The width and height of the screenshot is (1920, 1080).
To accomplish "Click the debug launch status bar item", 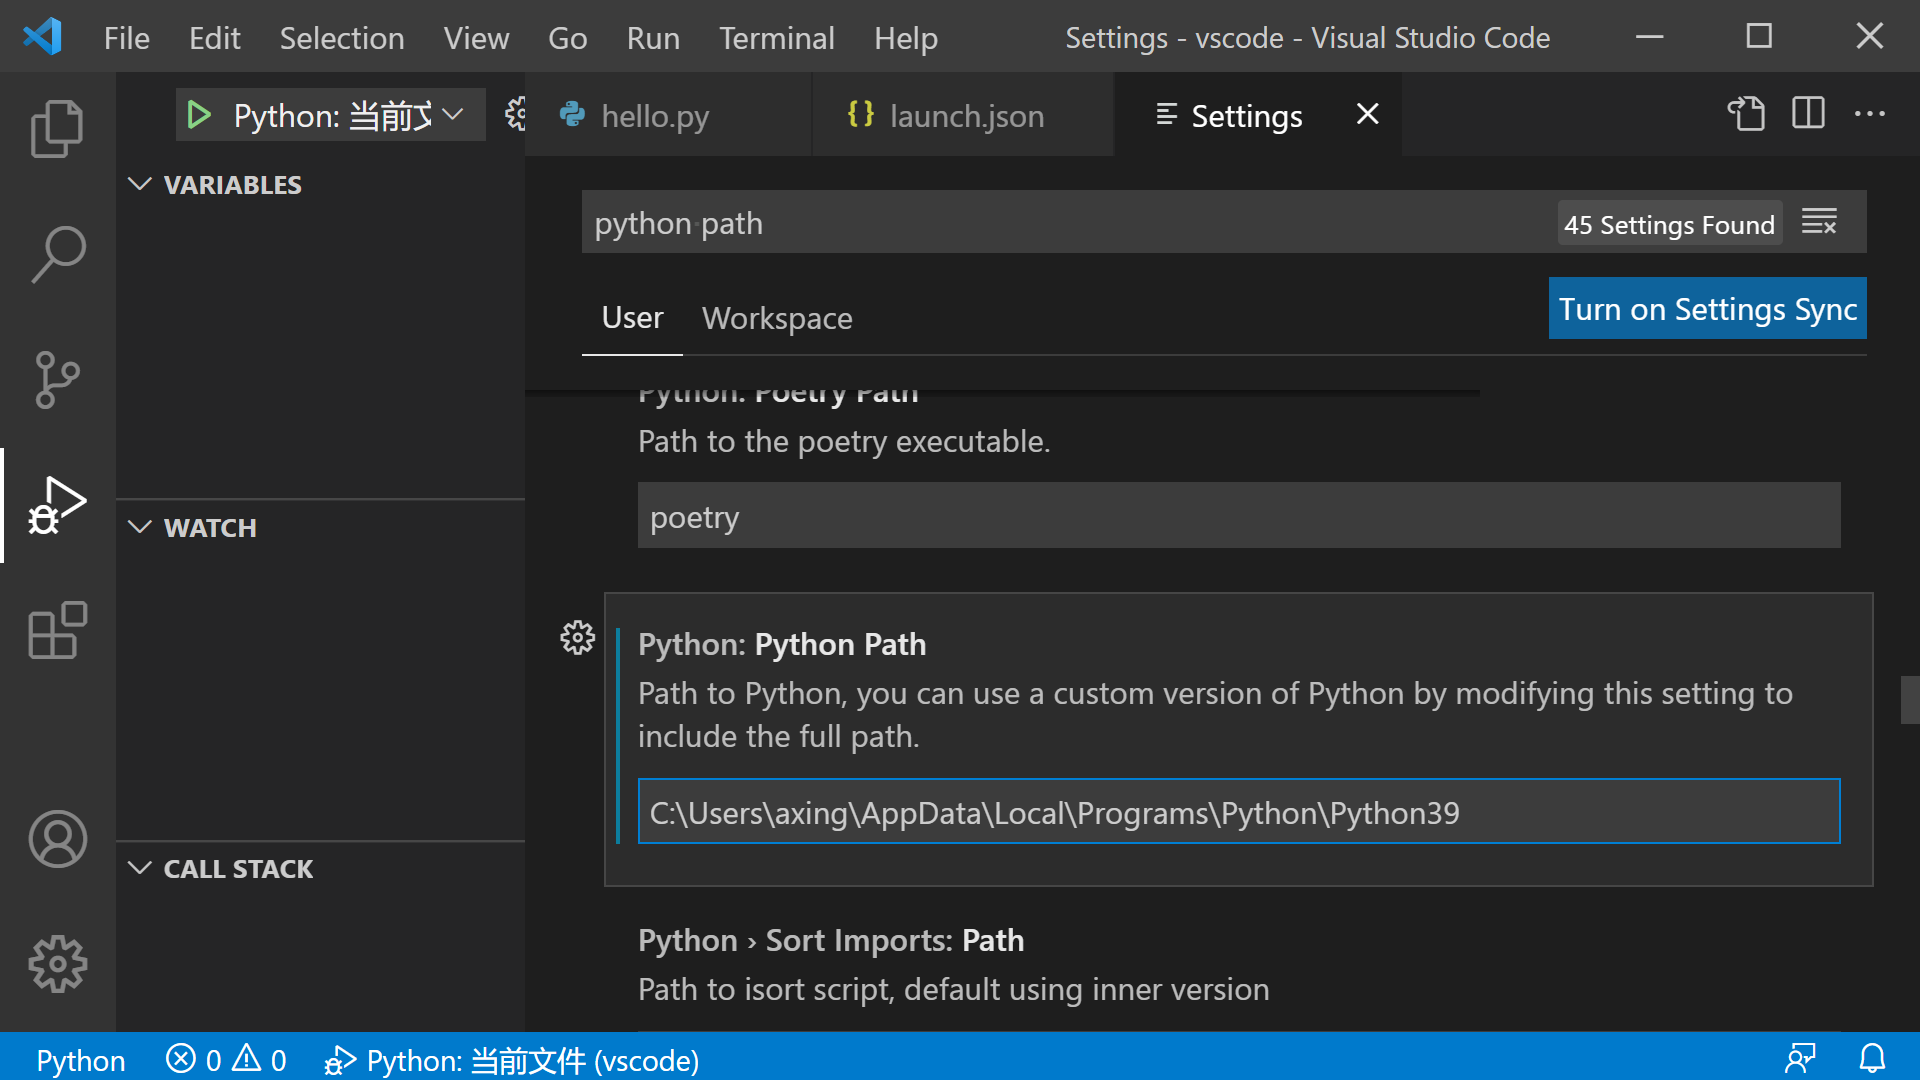I will tap(511, 1060).
